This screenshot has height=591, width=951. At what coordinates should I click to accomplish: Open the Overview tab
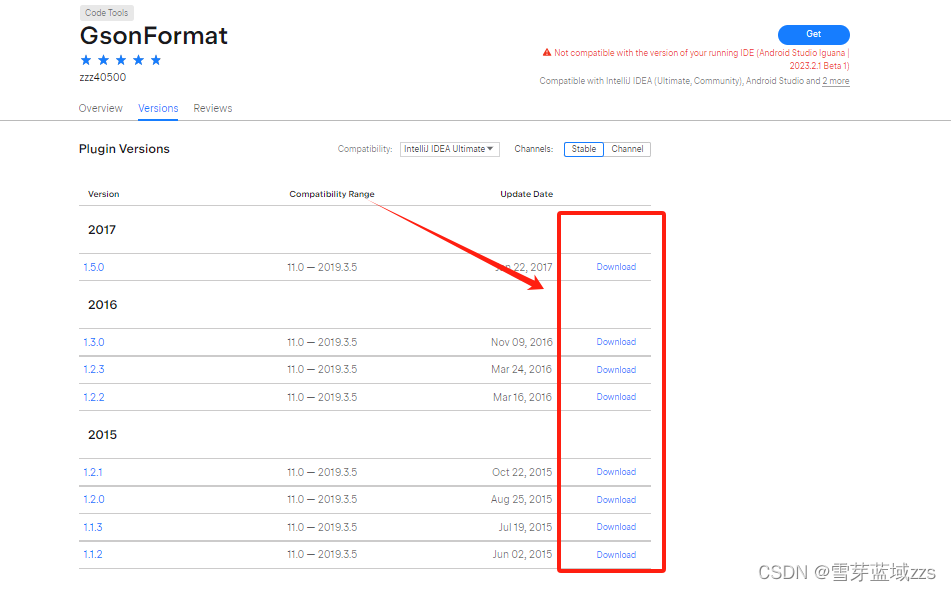(101, 108)
